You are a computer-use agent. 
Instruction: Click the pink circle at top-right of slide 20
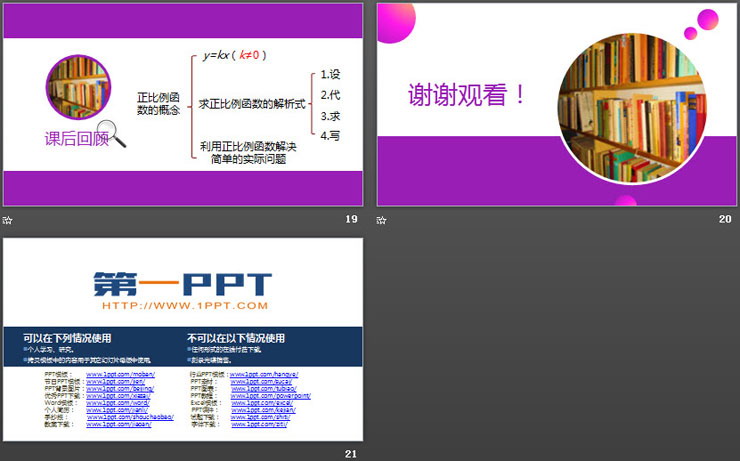[708, 19]
